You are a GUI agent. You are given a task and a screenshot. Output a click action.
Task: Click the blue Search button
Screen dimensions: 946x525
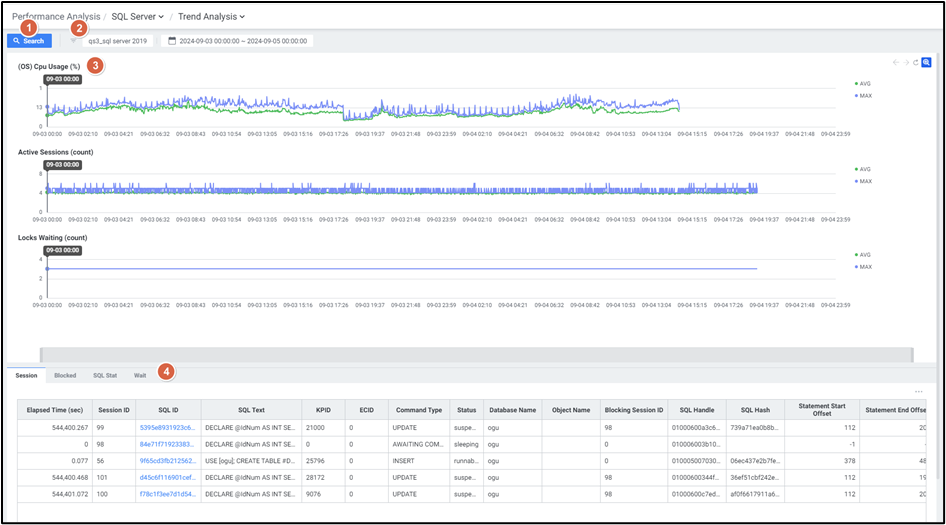[x=29, y=41]
